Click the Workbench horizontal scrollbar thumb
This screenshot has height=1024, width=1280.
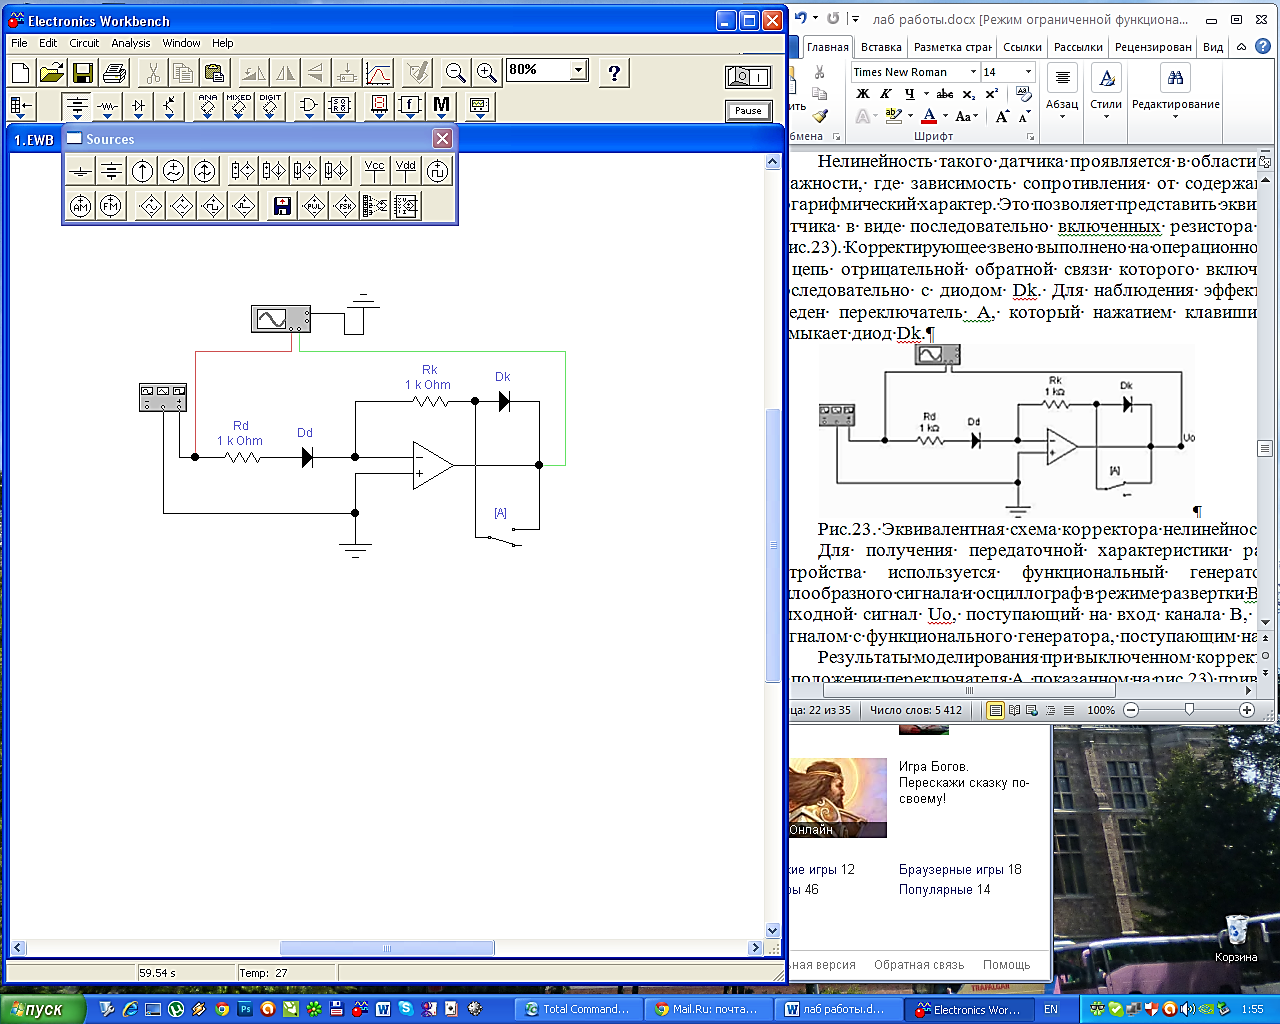[x=387, y=948]
